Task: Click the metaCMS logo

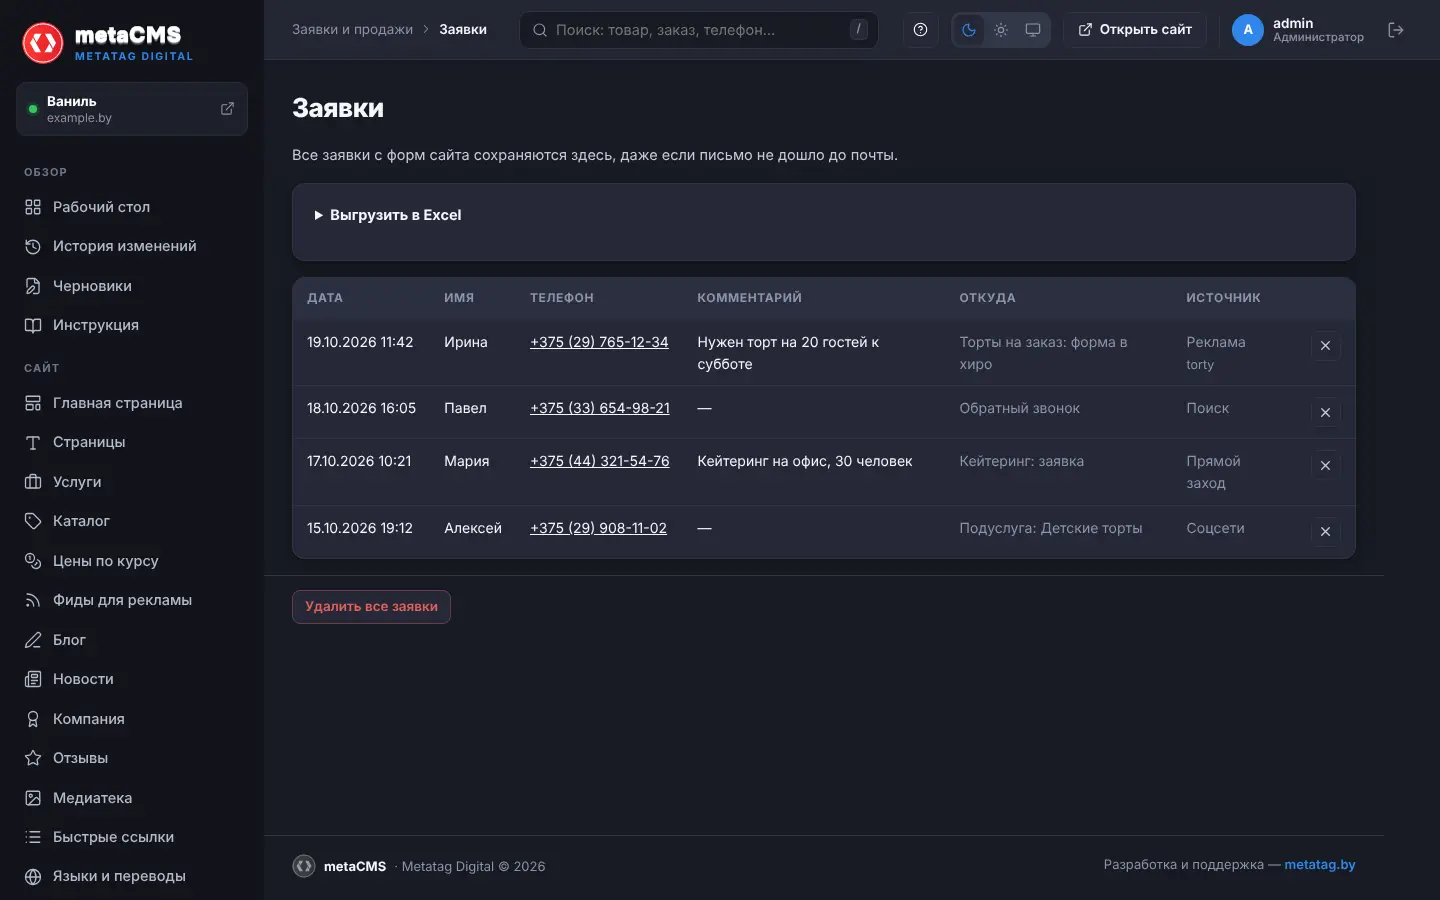Action: tap(108, 43)
